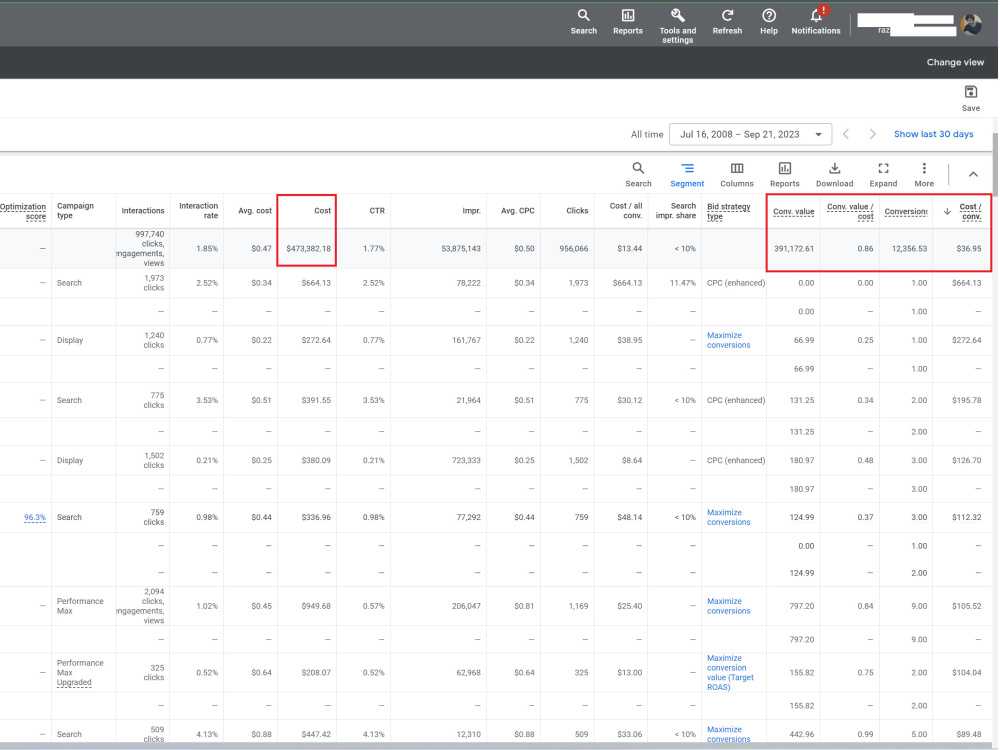Click Conversions column header

pos(906,211)
